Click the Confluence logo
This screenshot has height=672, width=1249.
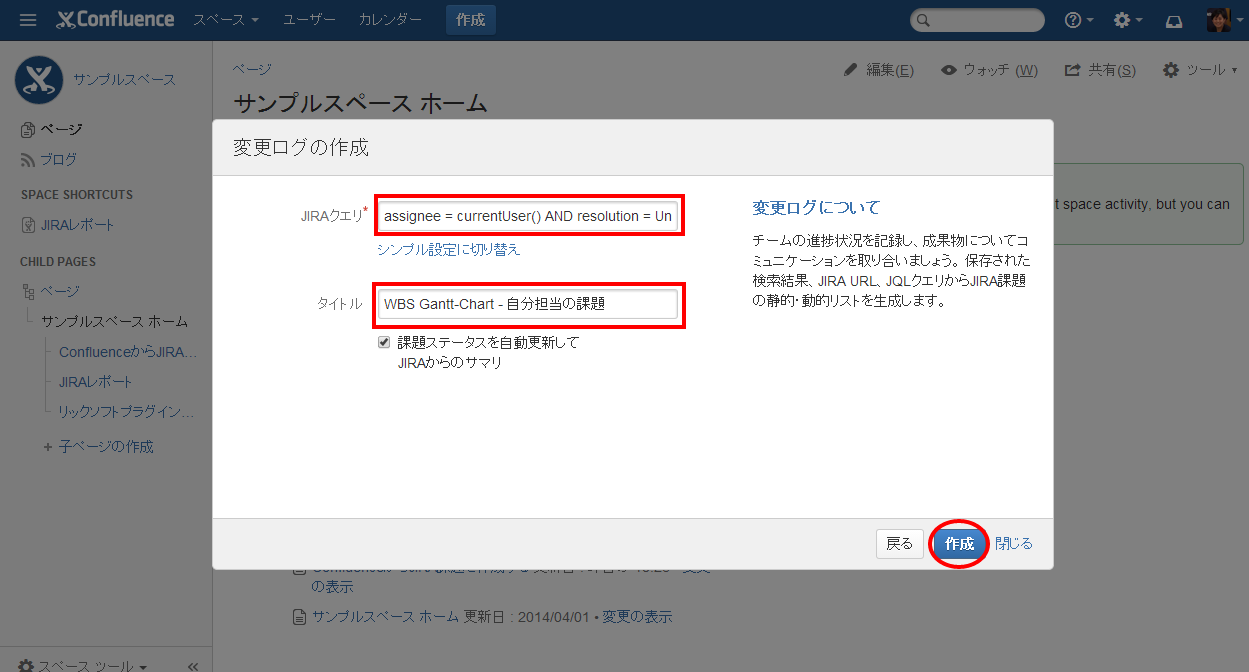pyautogui.click(x=115, y=20)
